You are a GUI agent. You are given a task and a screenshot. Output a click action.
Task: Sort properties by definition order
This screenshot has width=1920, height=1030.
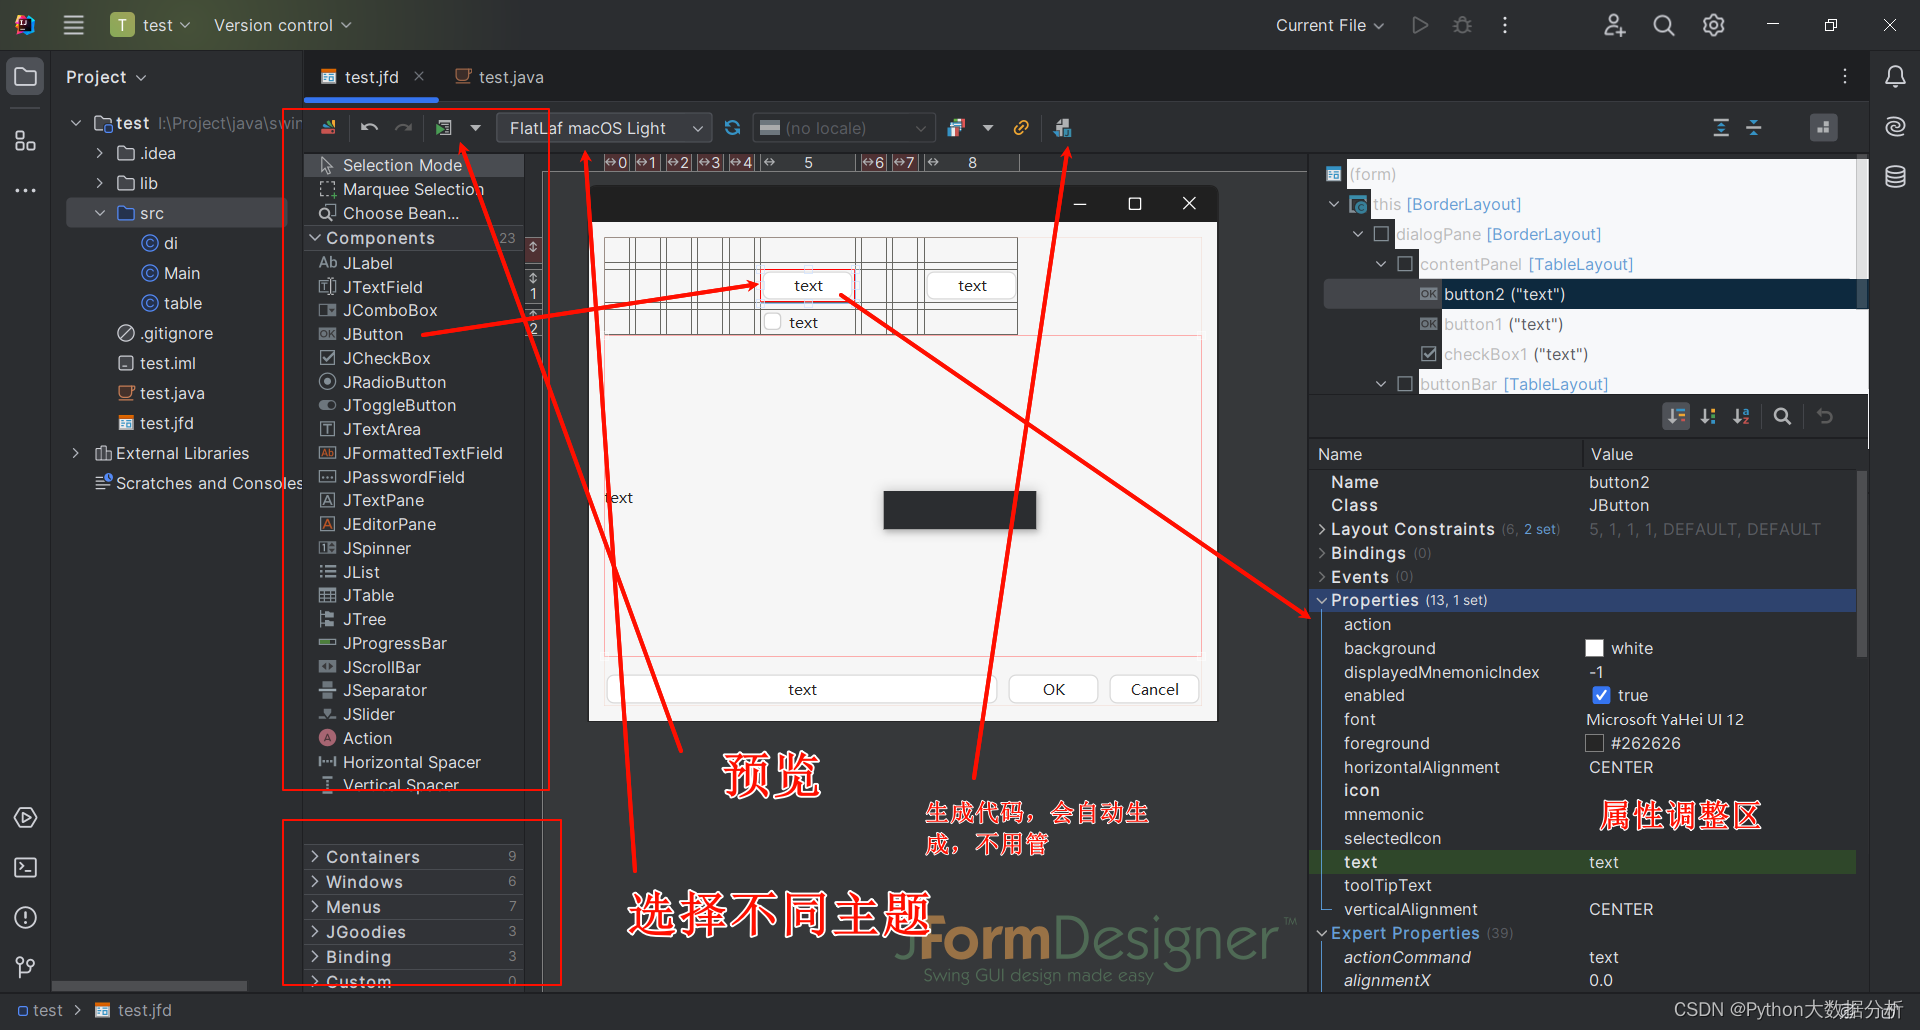pyautogui.click(x=1709, y=416)
